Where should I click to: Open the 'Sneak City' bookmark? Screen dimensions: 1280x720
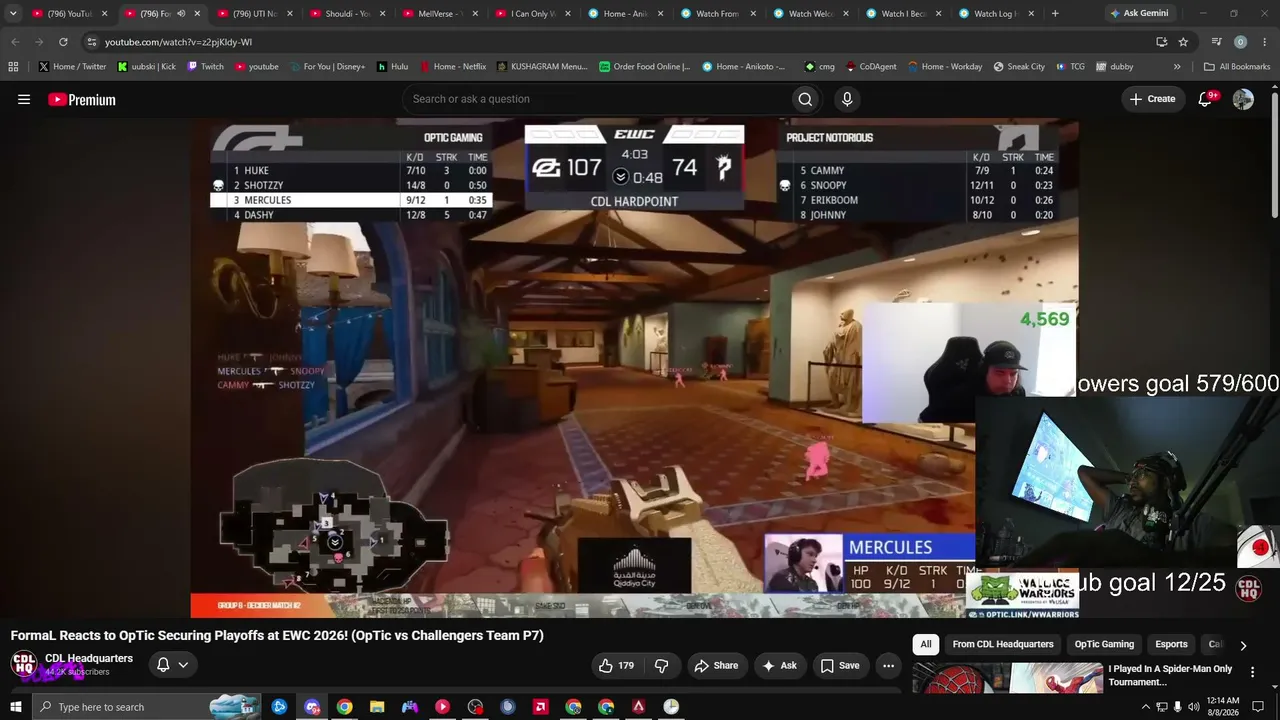[x=1019, y=67]
